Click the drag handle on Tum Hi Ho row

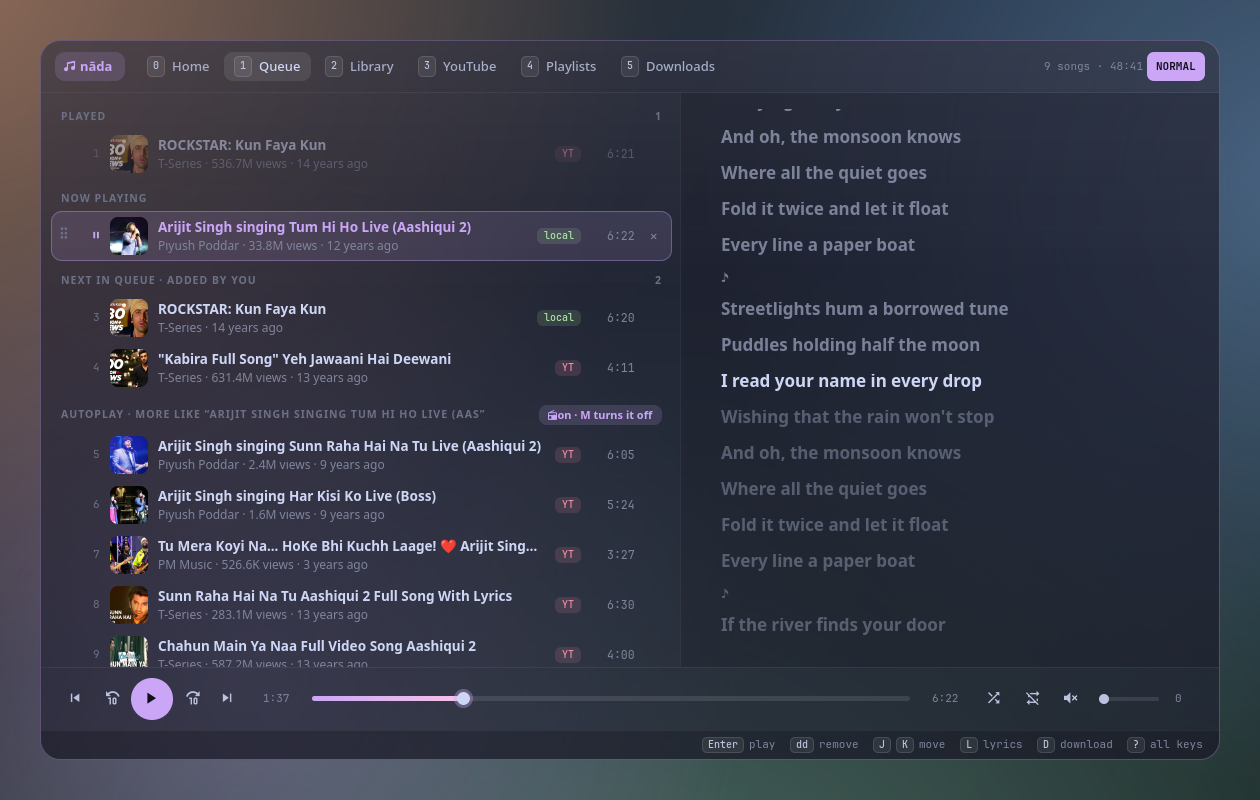[64, 234]
